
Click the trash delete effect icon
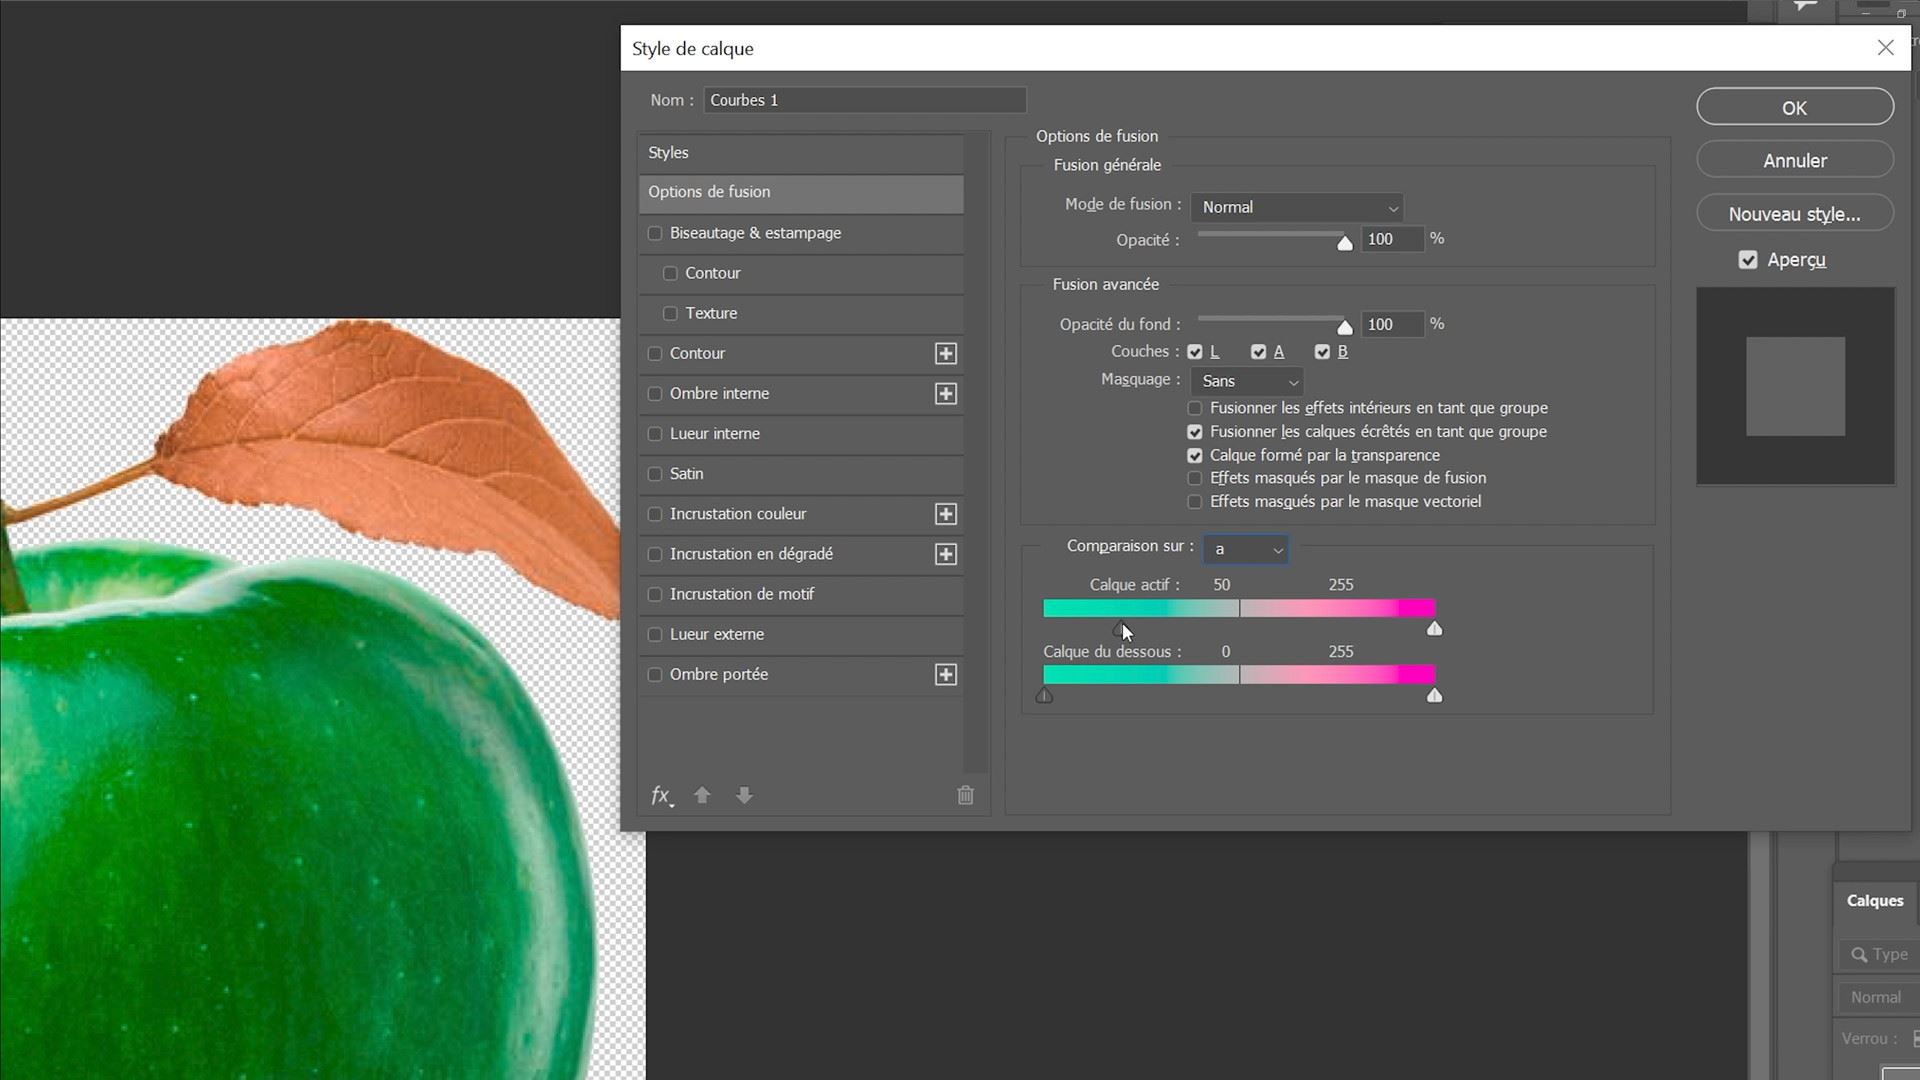point(965,795)
